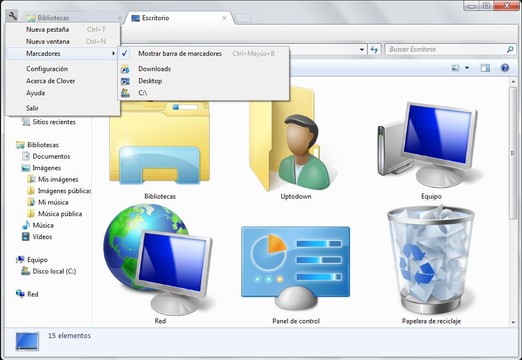Click the scrollbar up arrow
The height and width of the screenshot is (360, 522).
point(512,82)
